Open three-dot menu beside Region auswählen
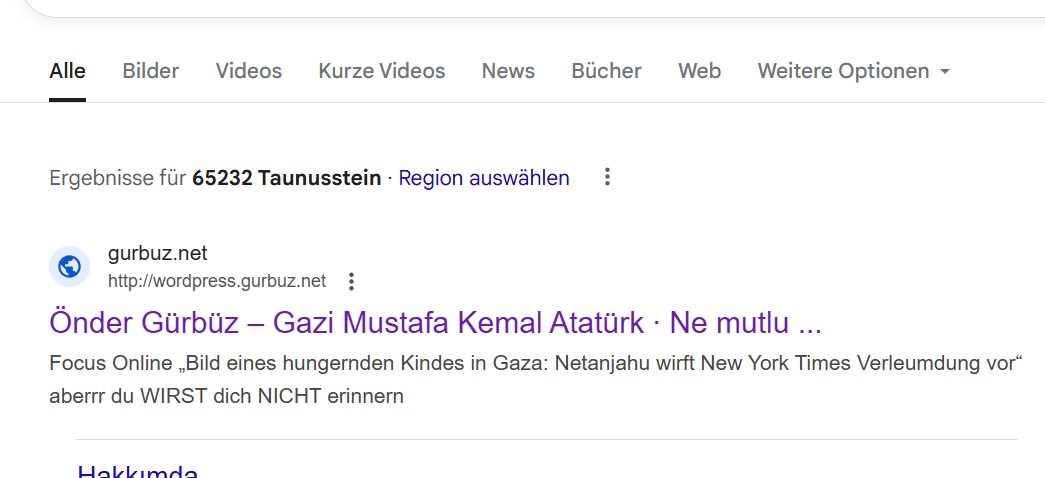 coord(606,177)
